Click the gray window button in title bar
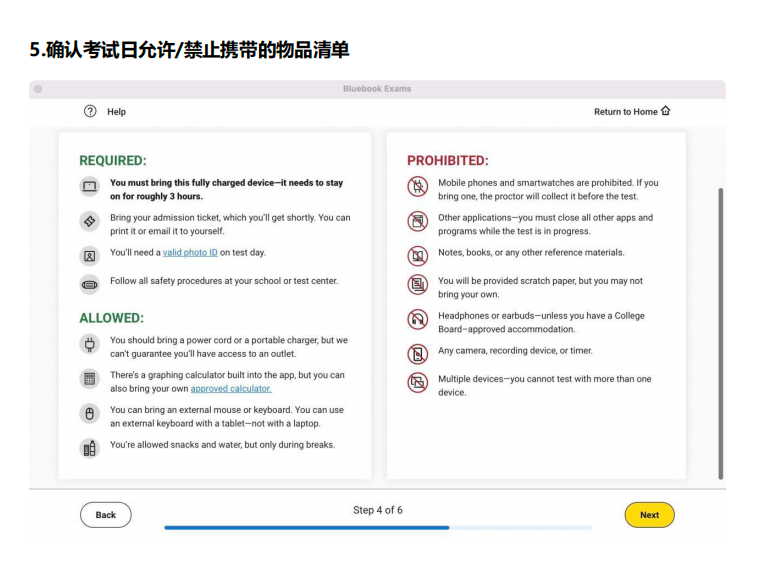Image resolution: width=784 pixels, height=576 pixels. (x=38, y=89)
